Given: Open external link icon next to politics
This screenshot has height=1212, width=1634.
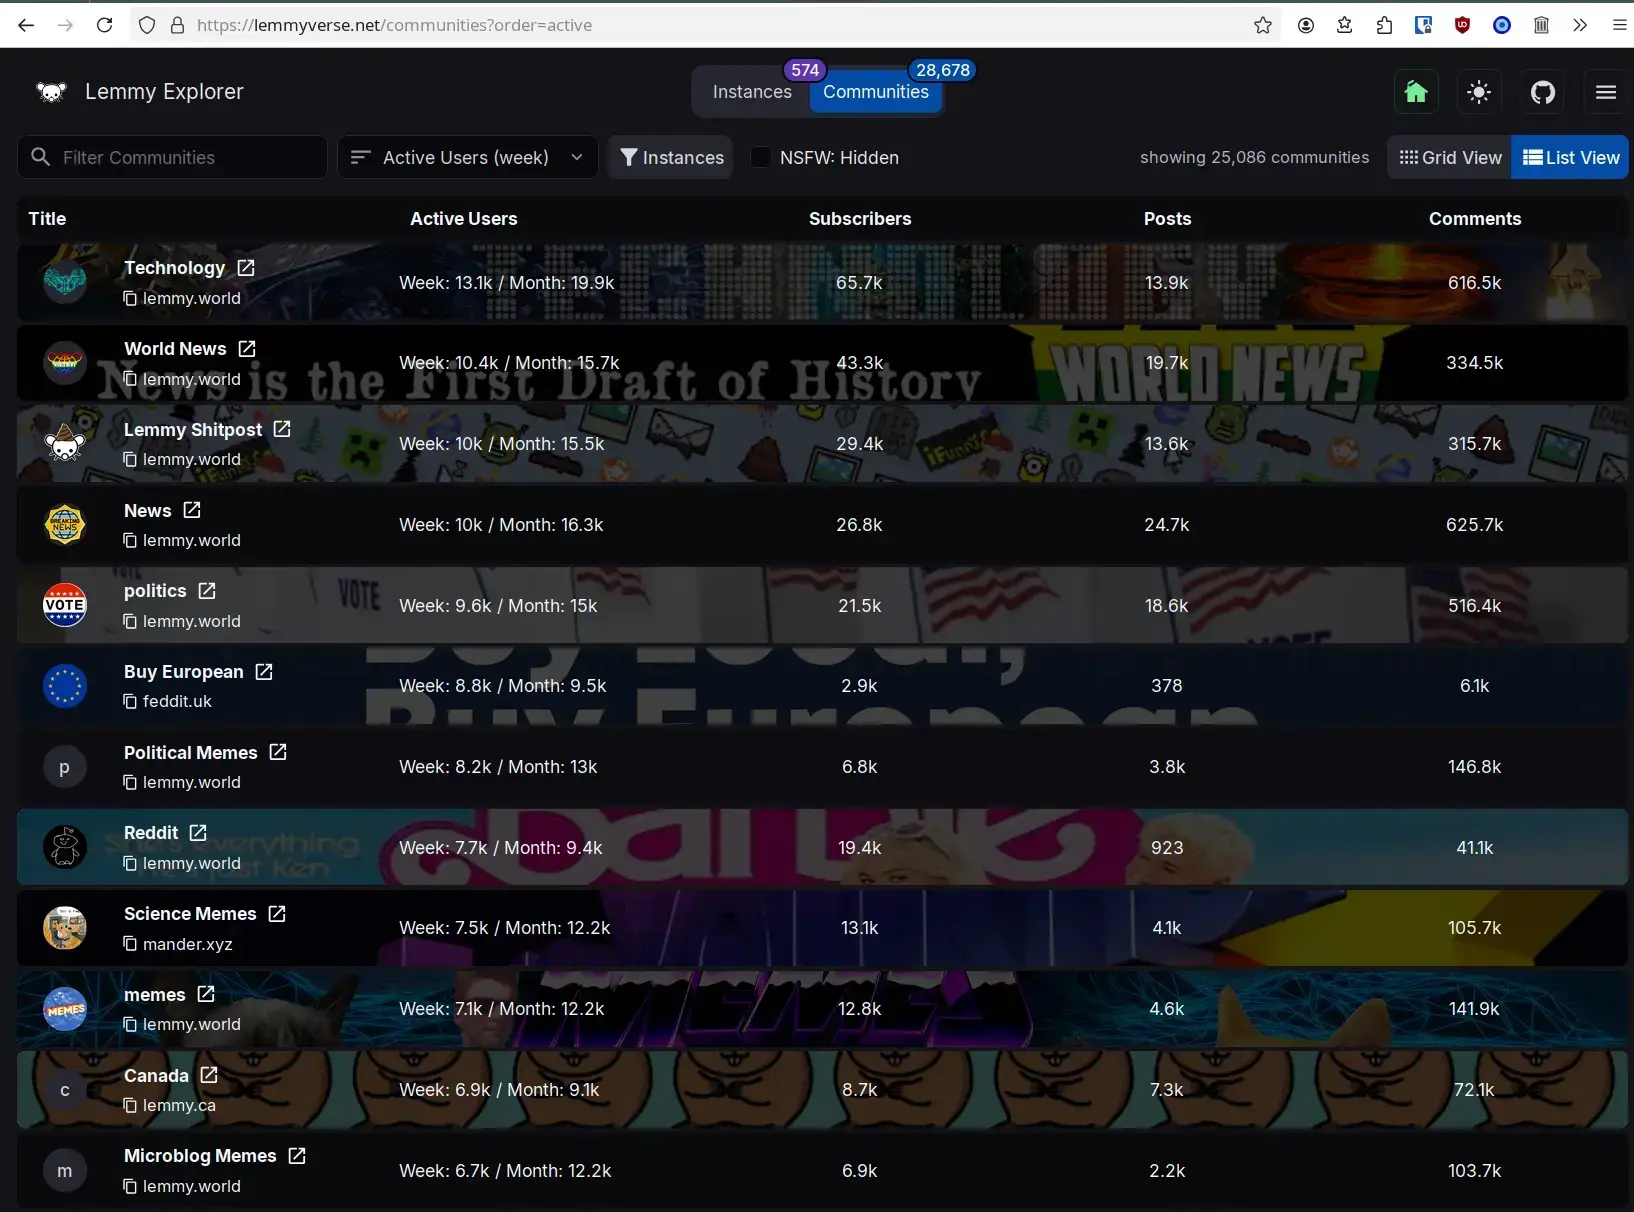Looking at the screenshot, I should [207, 591].
